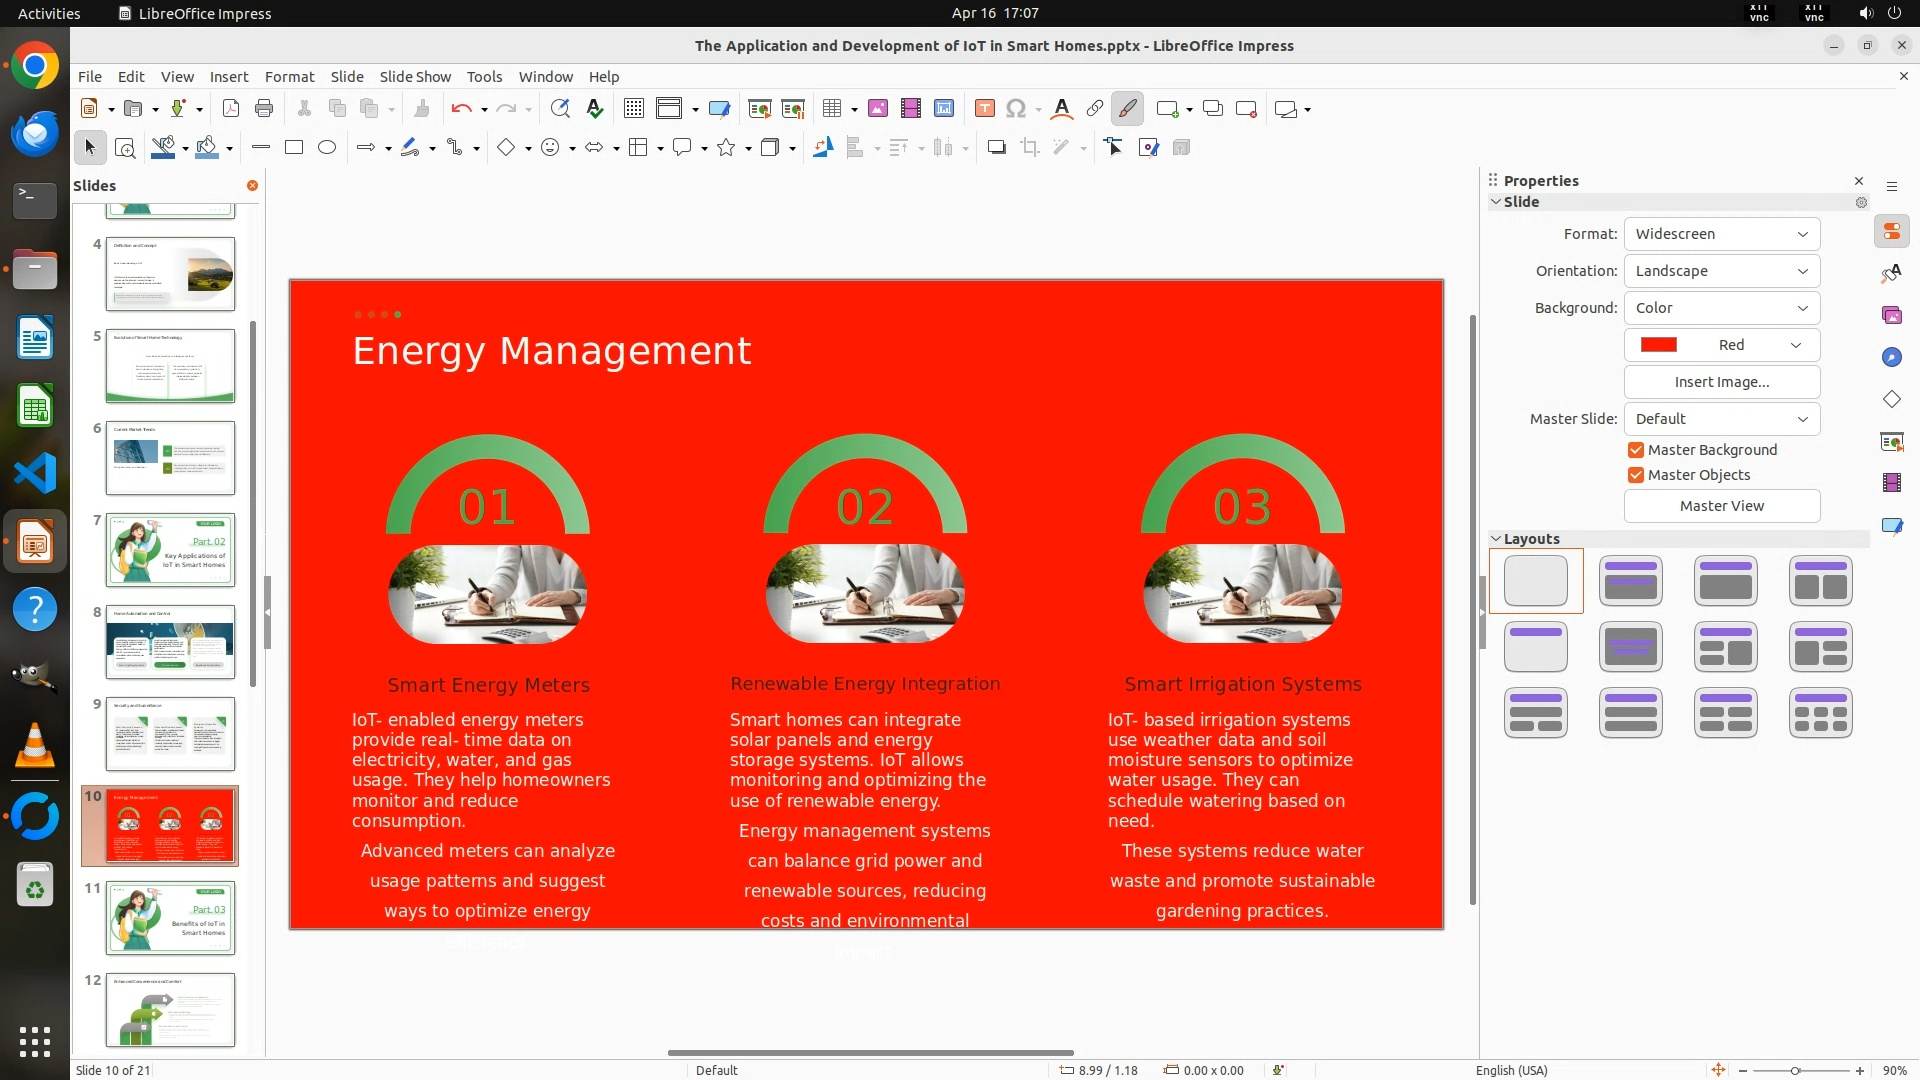Open the Help app in dock
The image size is (1920, 1080).
click(35, 609)
